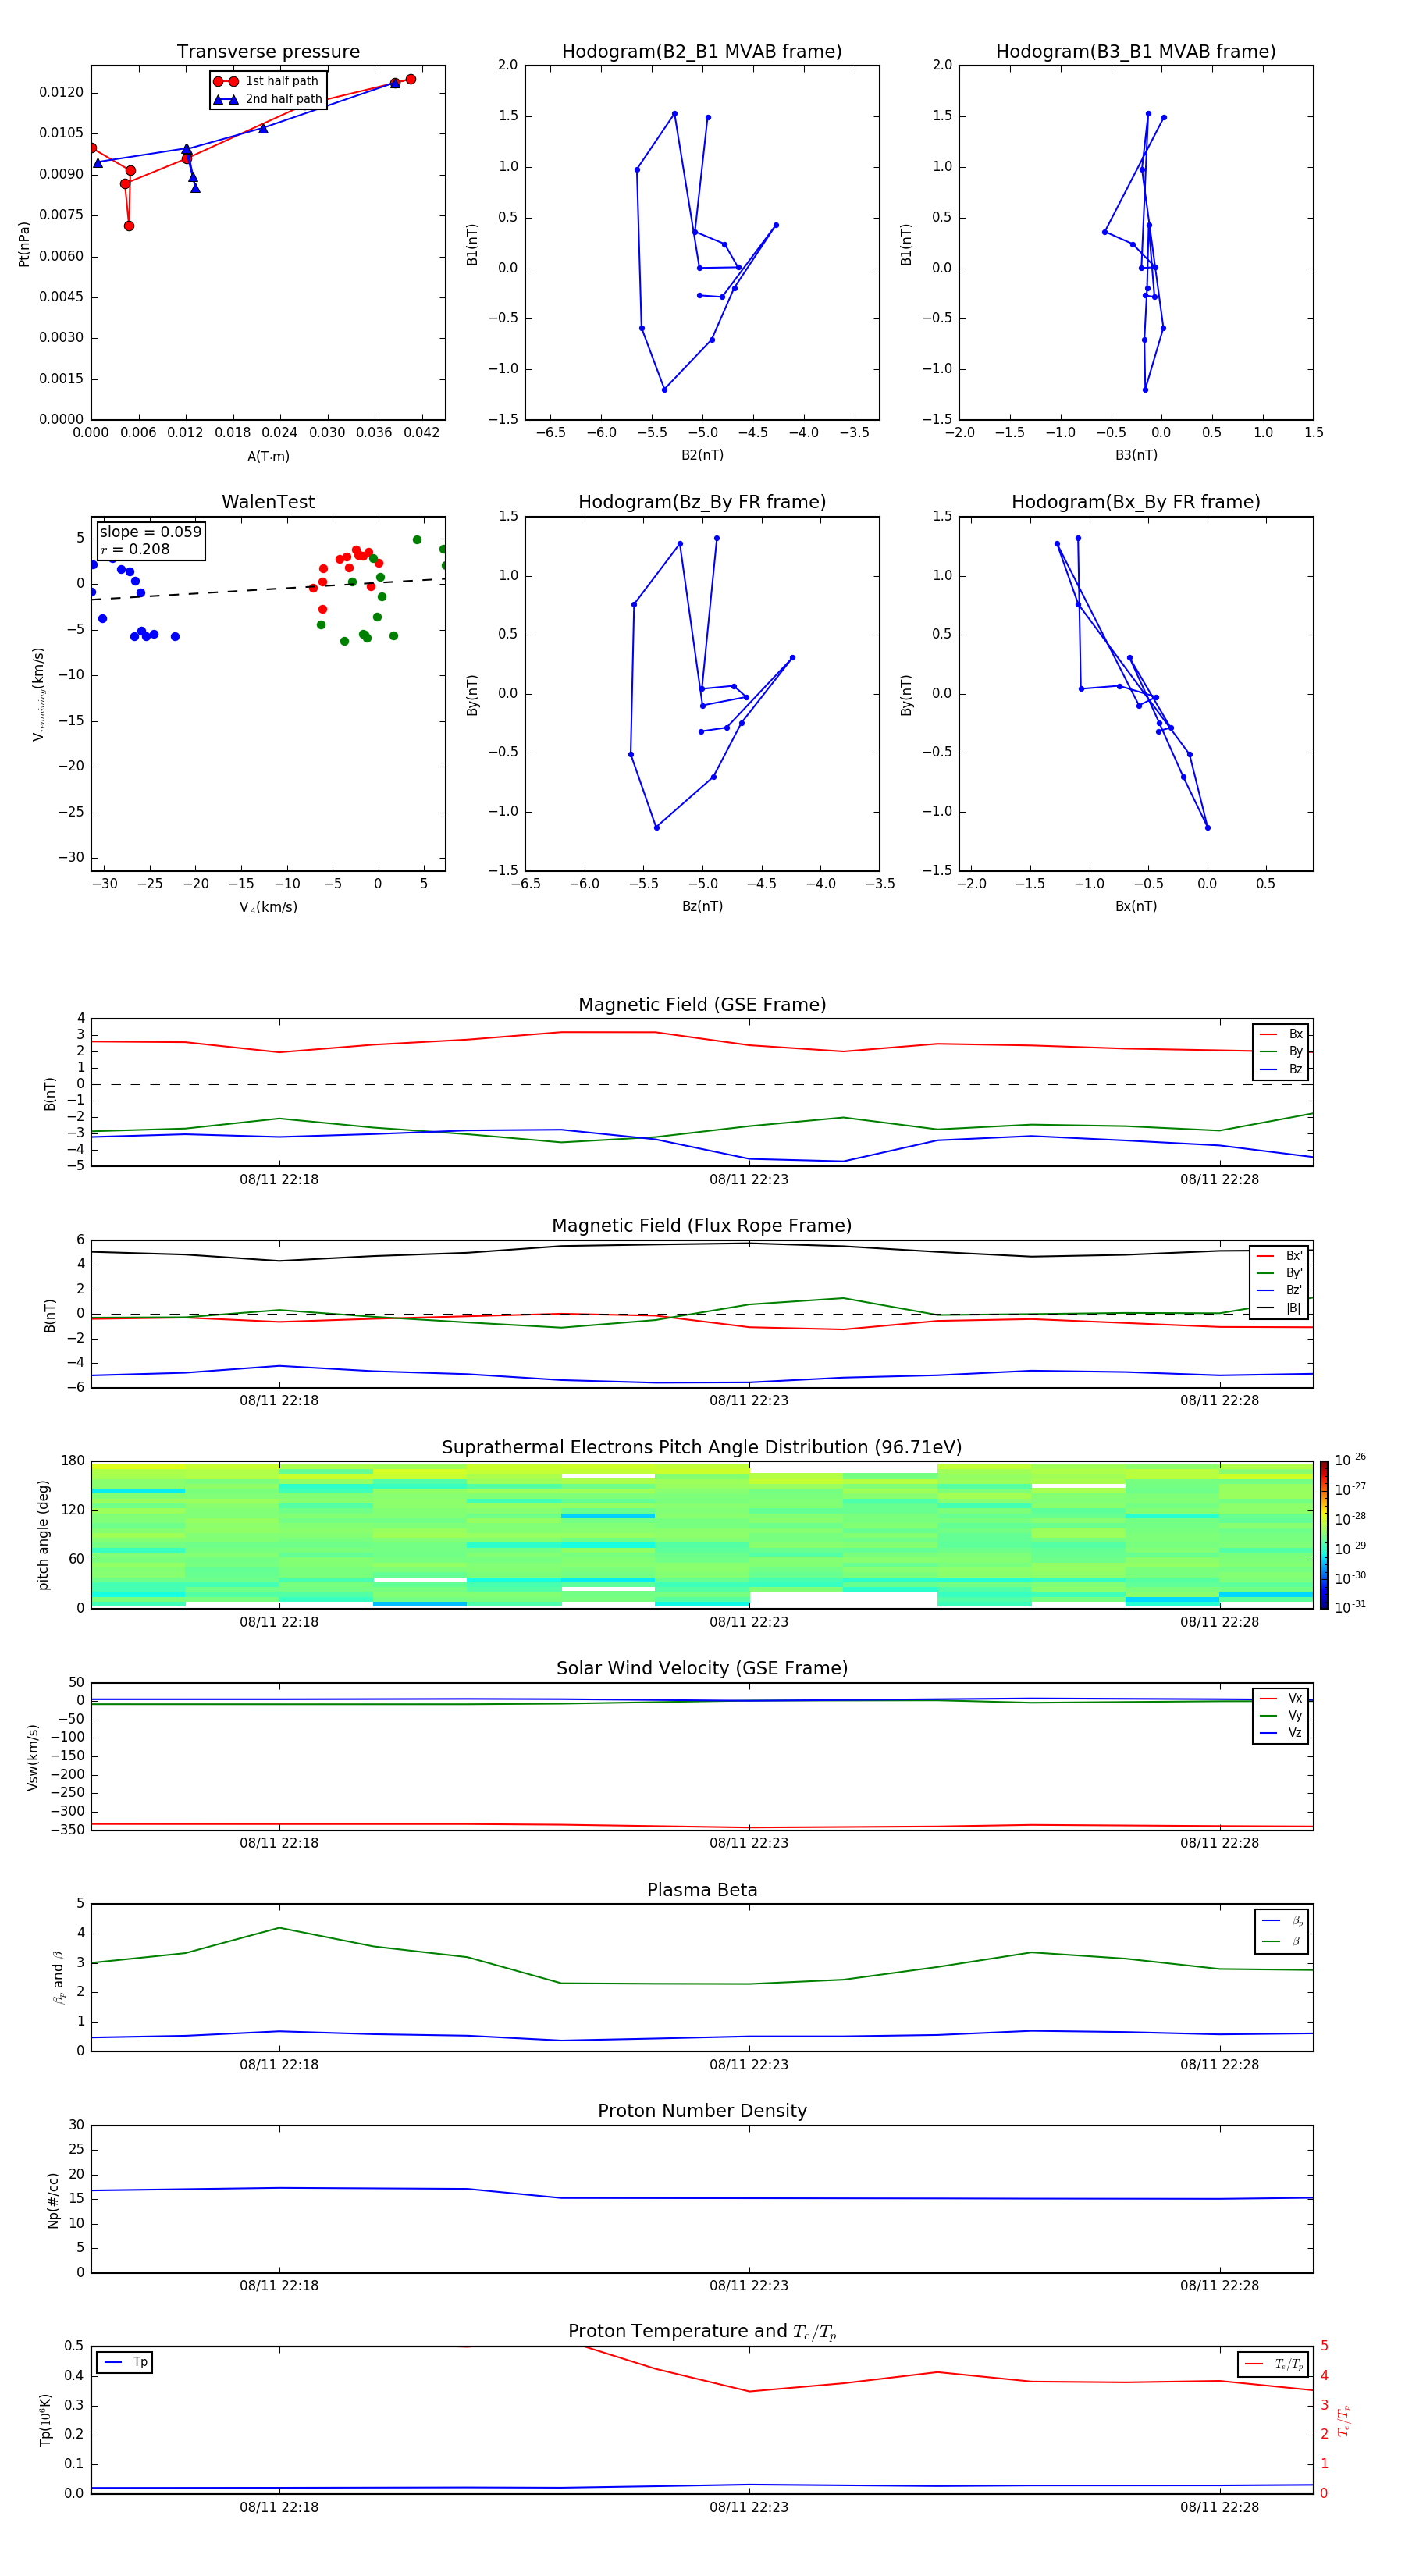Click the "By'" legend entry in flux rope panel
The image size is (1405, 2576).
(1279, 1273)
